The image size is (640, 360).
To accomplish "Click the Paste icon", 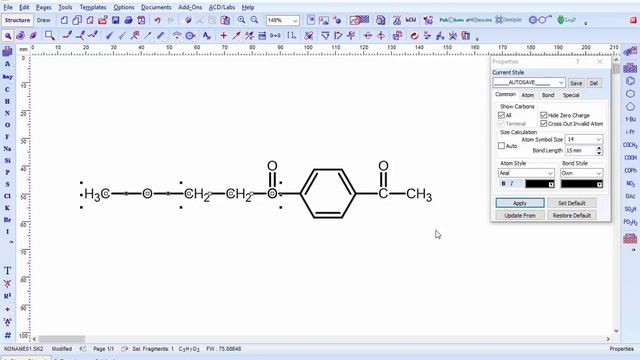I will [225, 20].
